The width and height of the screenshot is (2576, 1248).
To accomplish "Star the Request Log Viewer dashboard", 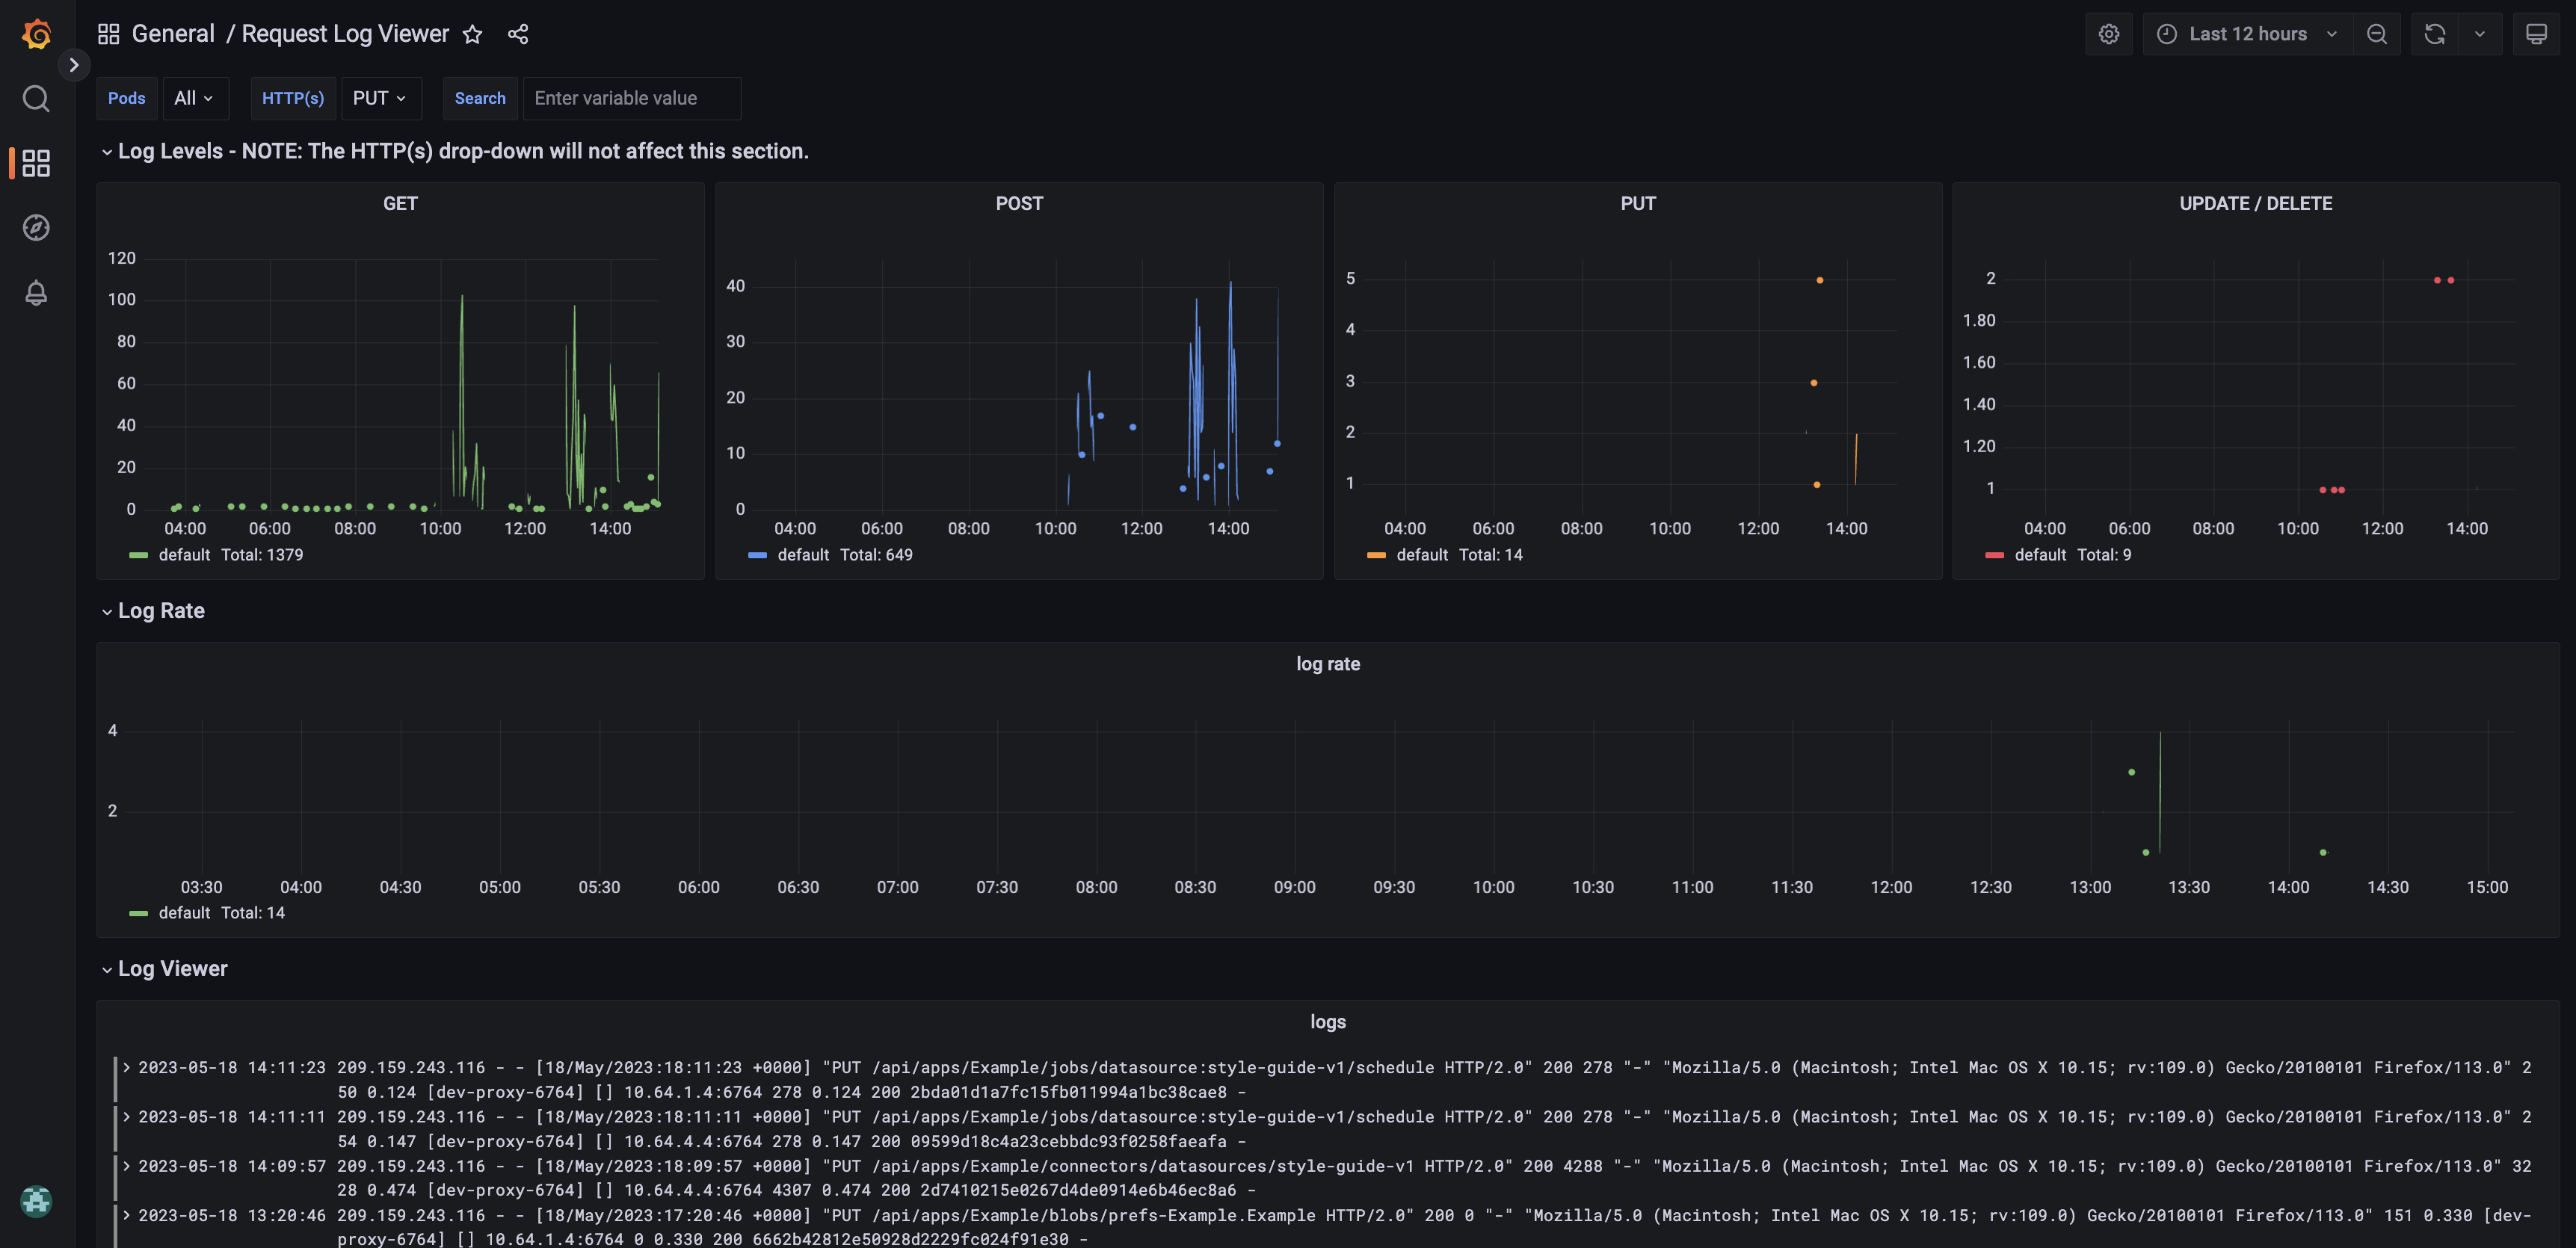I will pos(472,33).
